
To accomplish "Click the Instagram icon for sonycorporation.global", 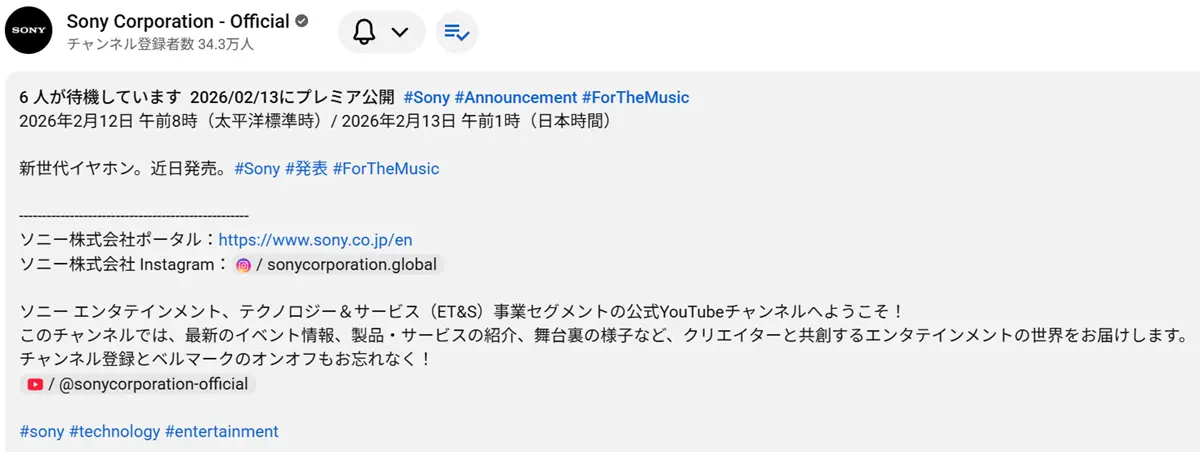I will coord(243,265).
